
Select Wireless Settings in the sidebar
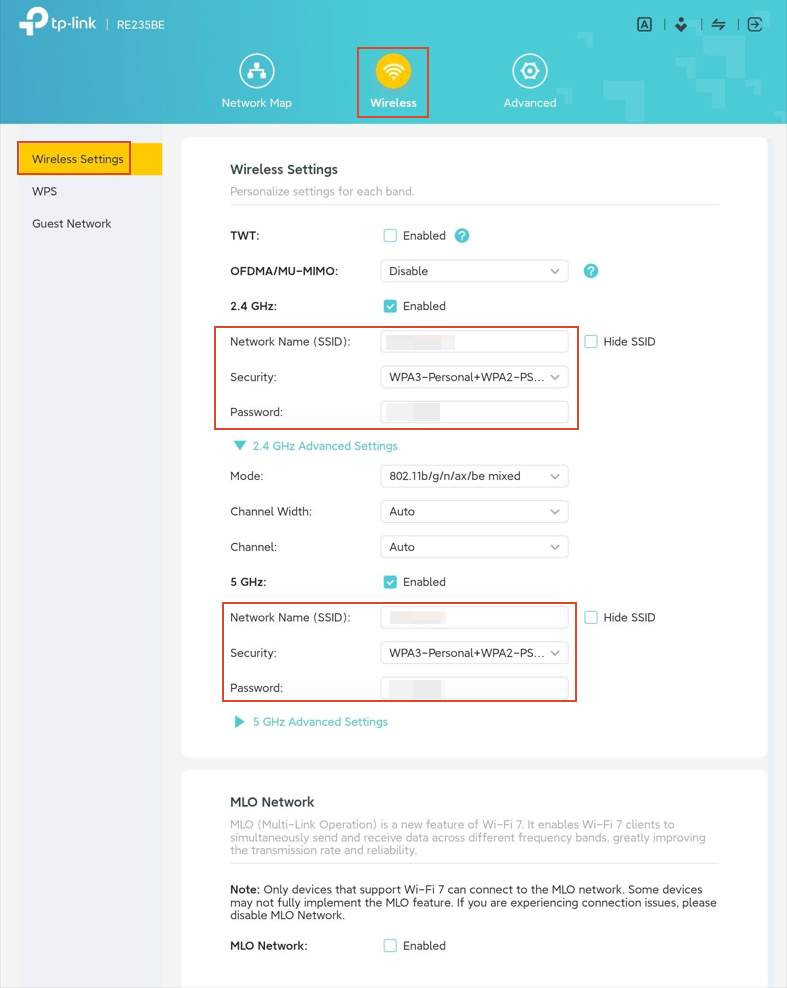coord(90,159)
